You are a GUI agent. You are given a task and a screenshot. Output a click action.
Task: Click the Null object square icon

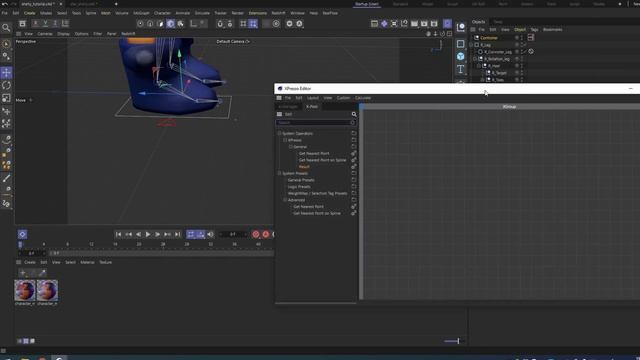pos(460,44)
